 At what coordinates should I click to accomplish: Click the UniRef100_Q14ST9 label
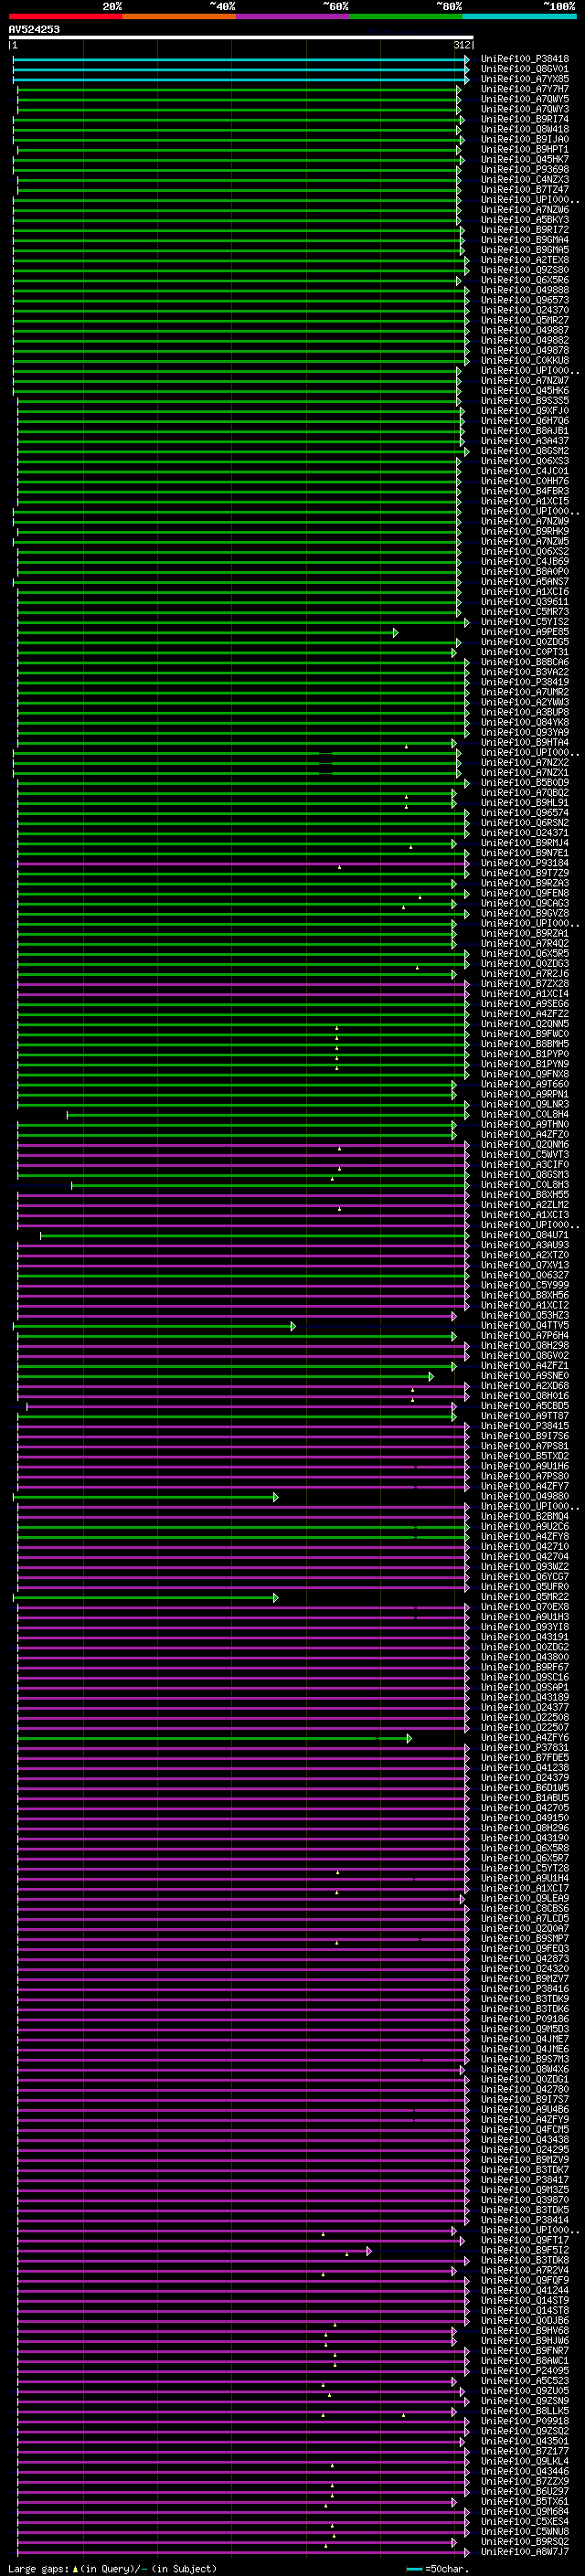point(525,2301)
